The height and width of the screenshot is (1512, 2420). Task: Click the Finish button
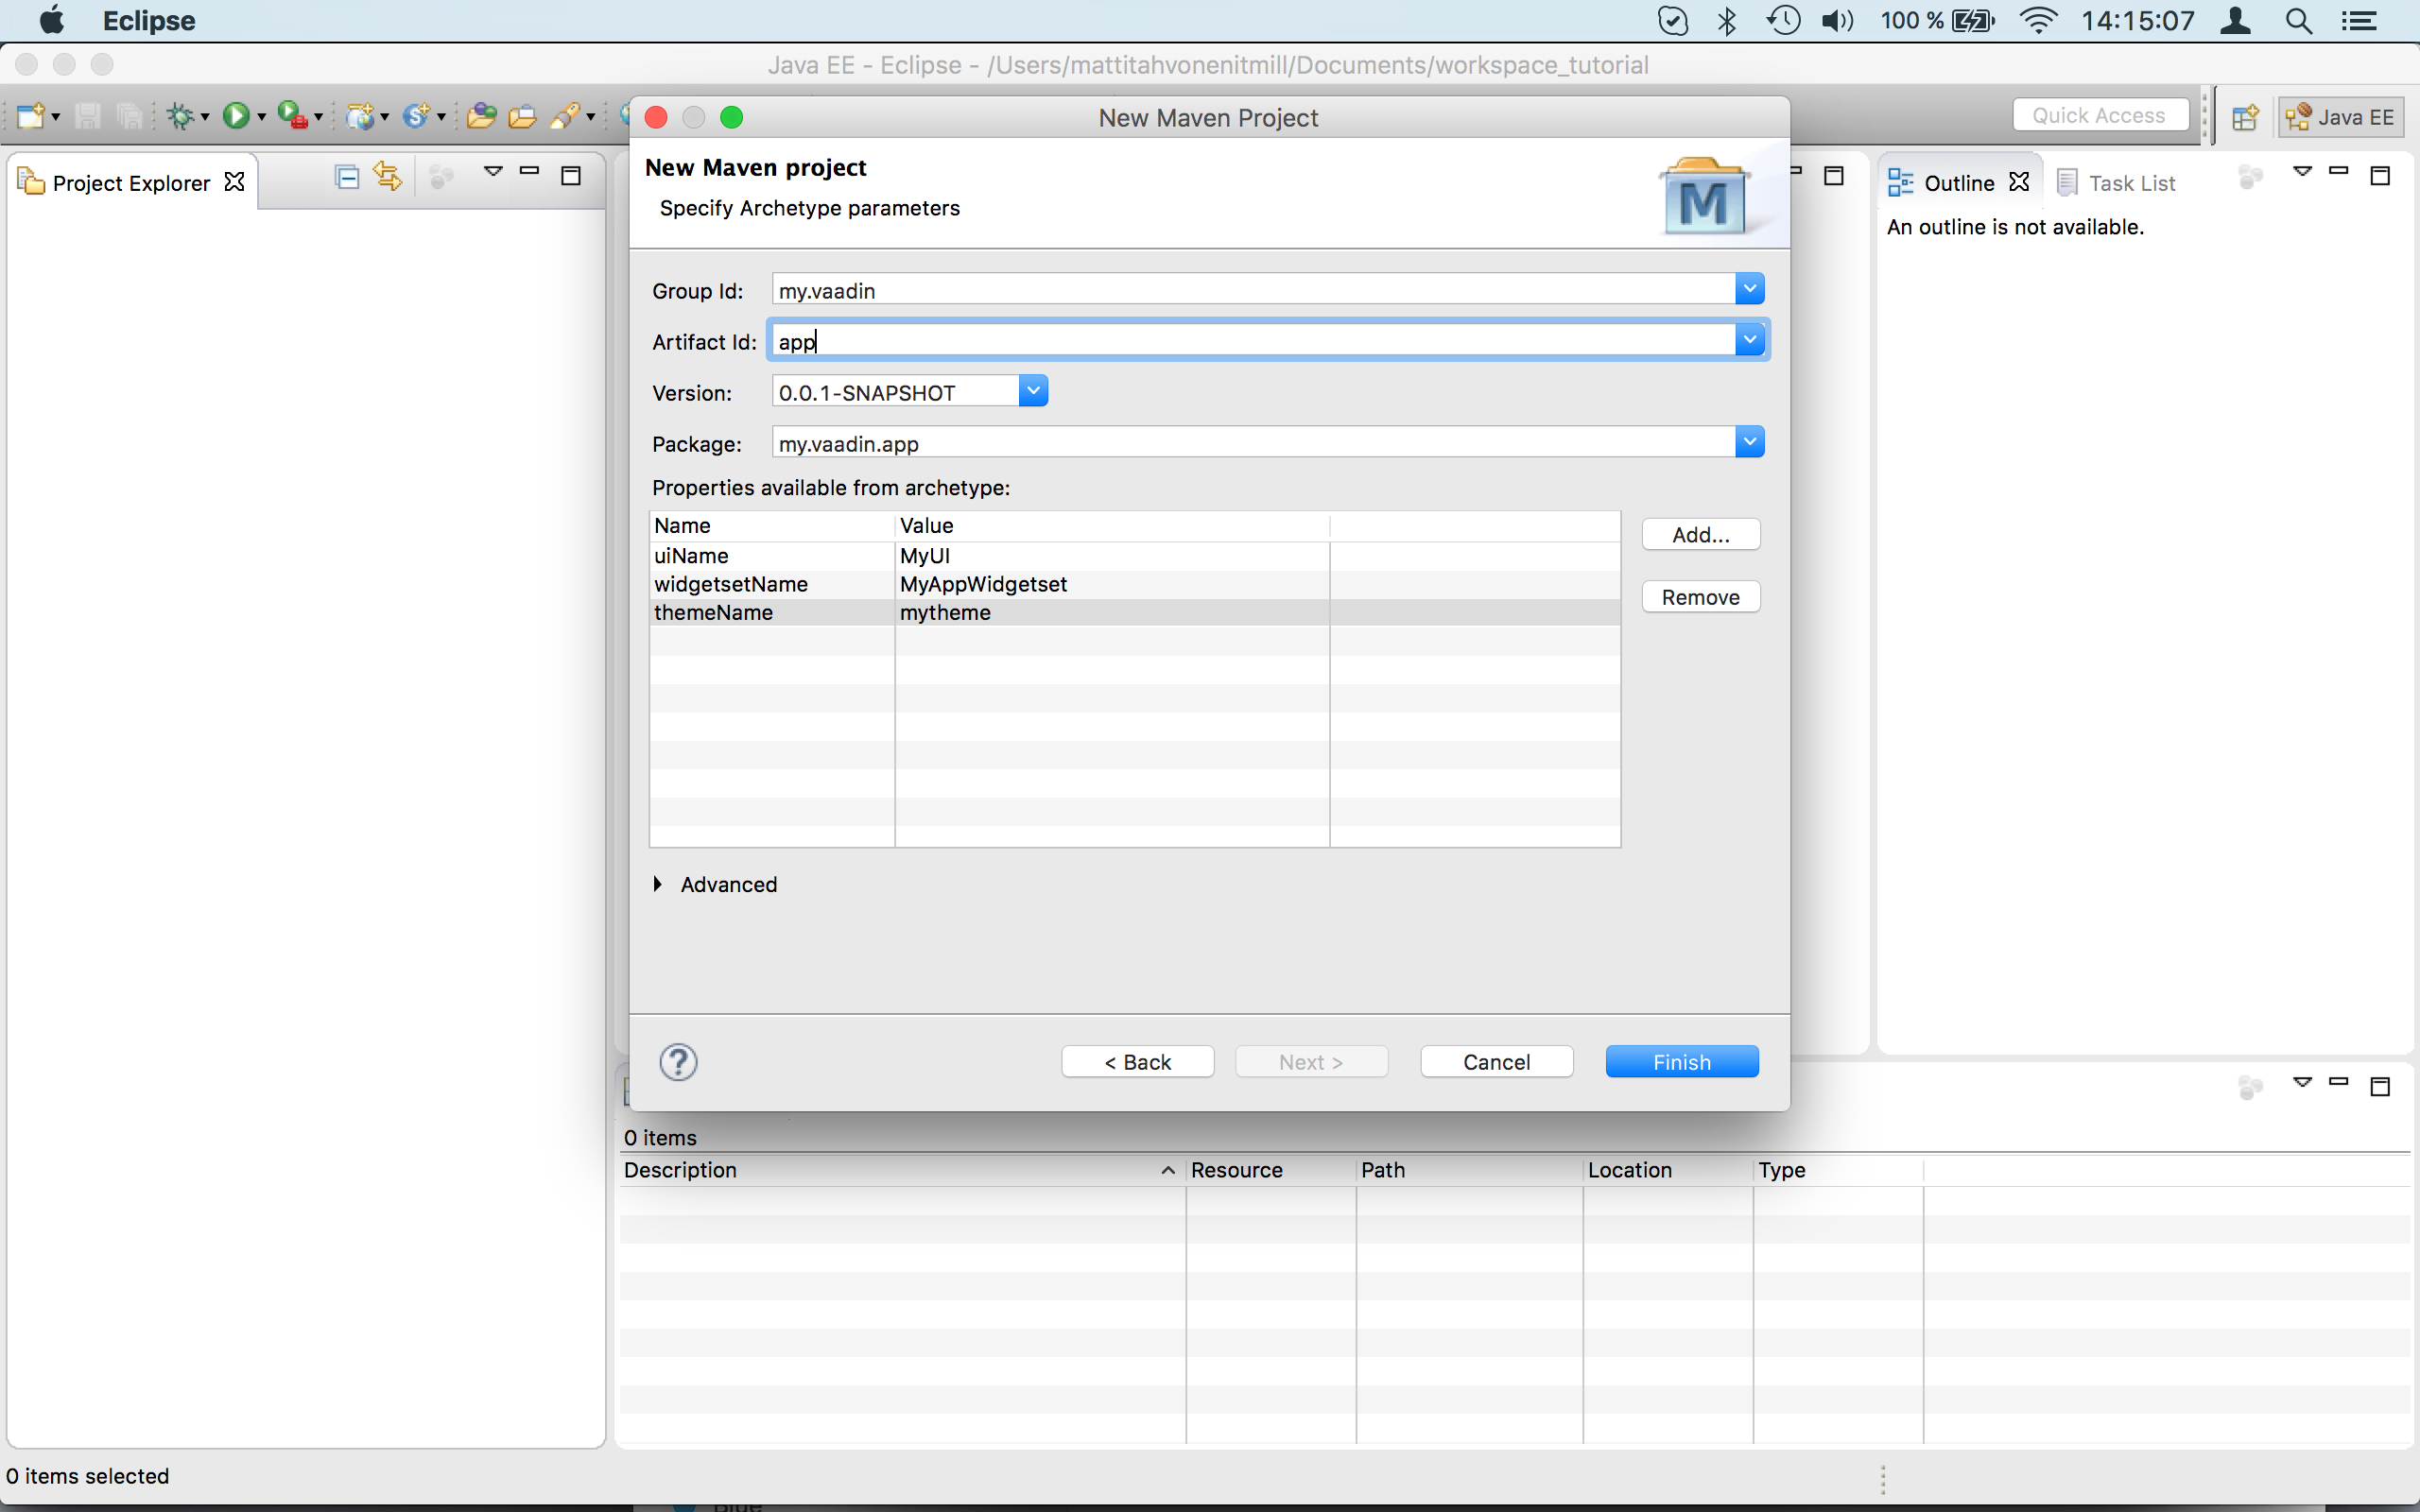pyautogui.click(x=1681, y=1062)
